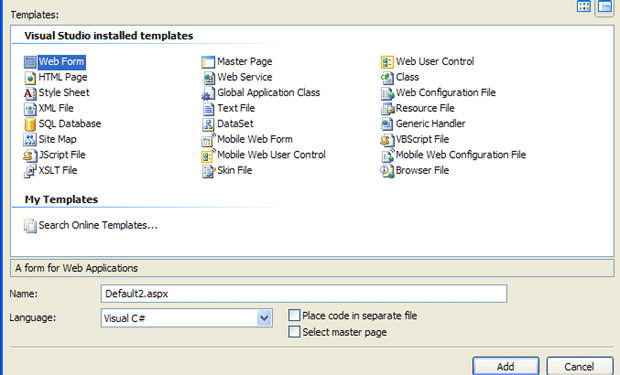Click the Search Online Templates icon
Viewport: 620px width, 375px height.
[x=30, y=225]
